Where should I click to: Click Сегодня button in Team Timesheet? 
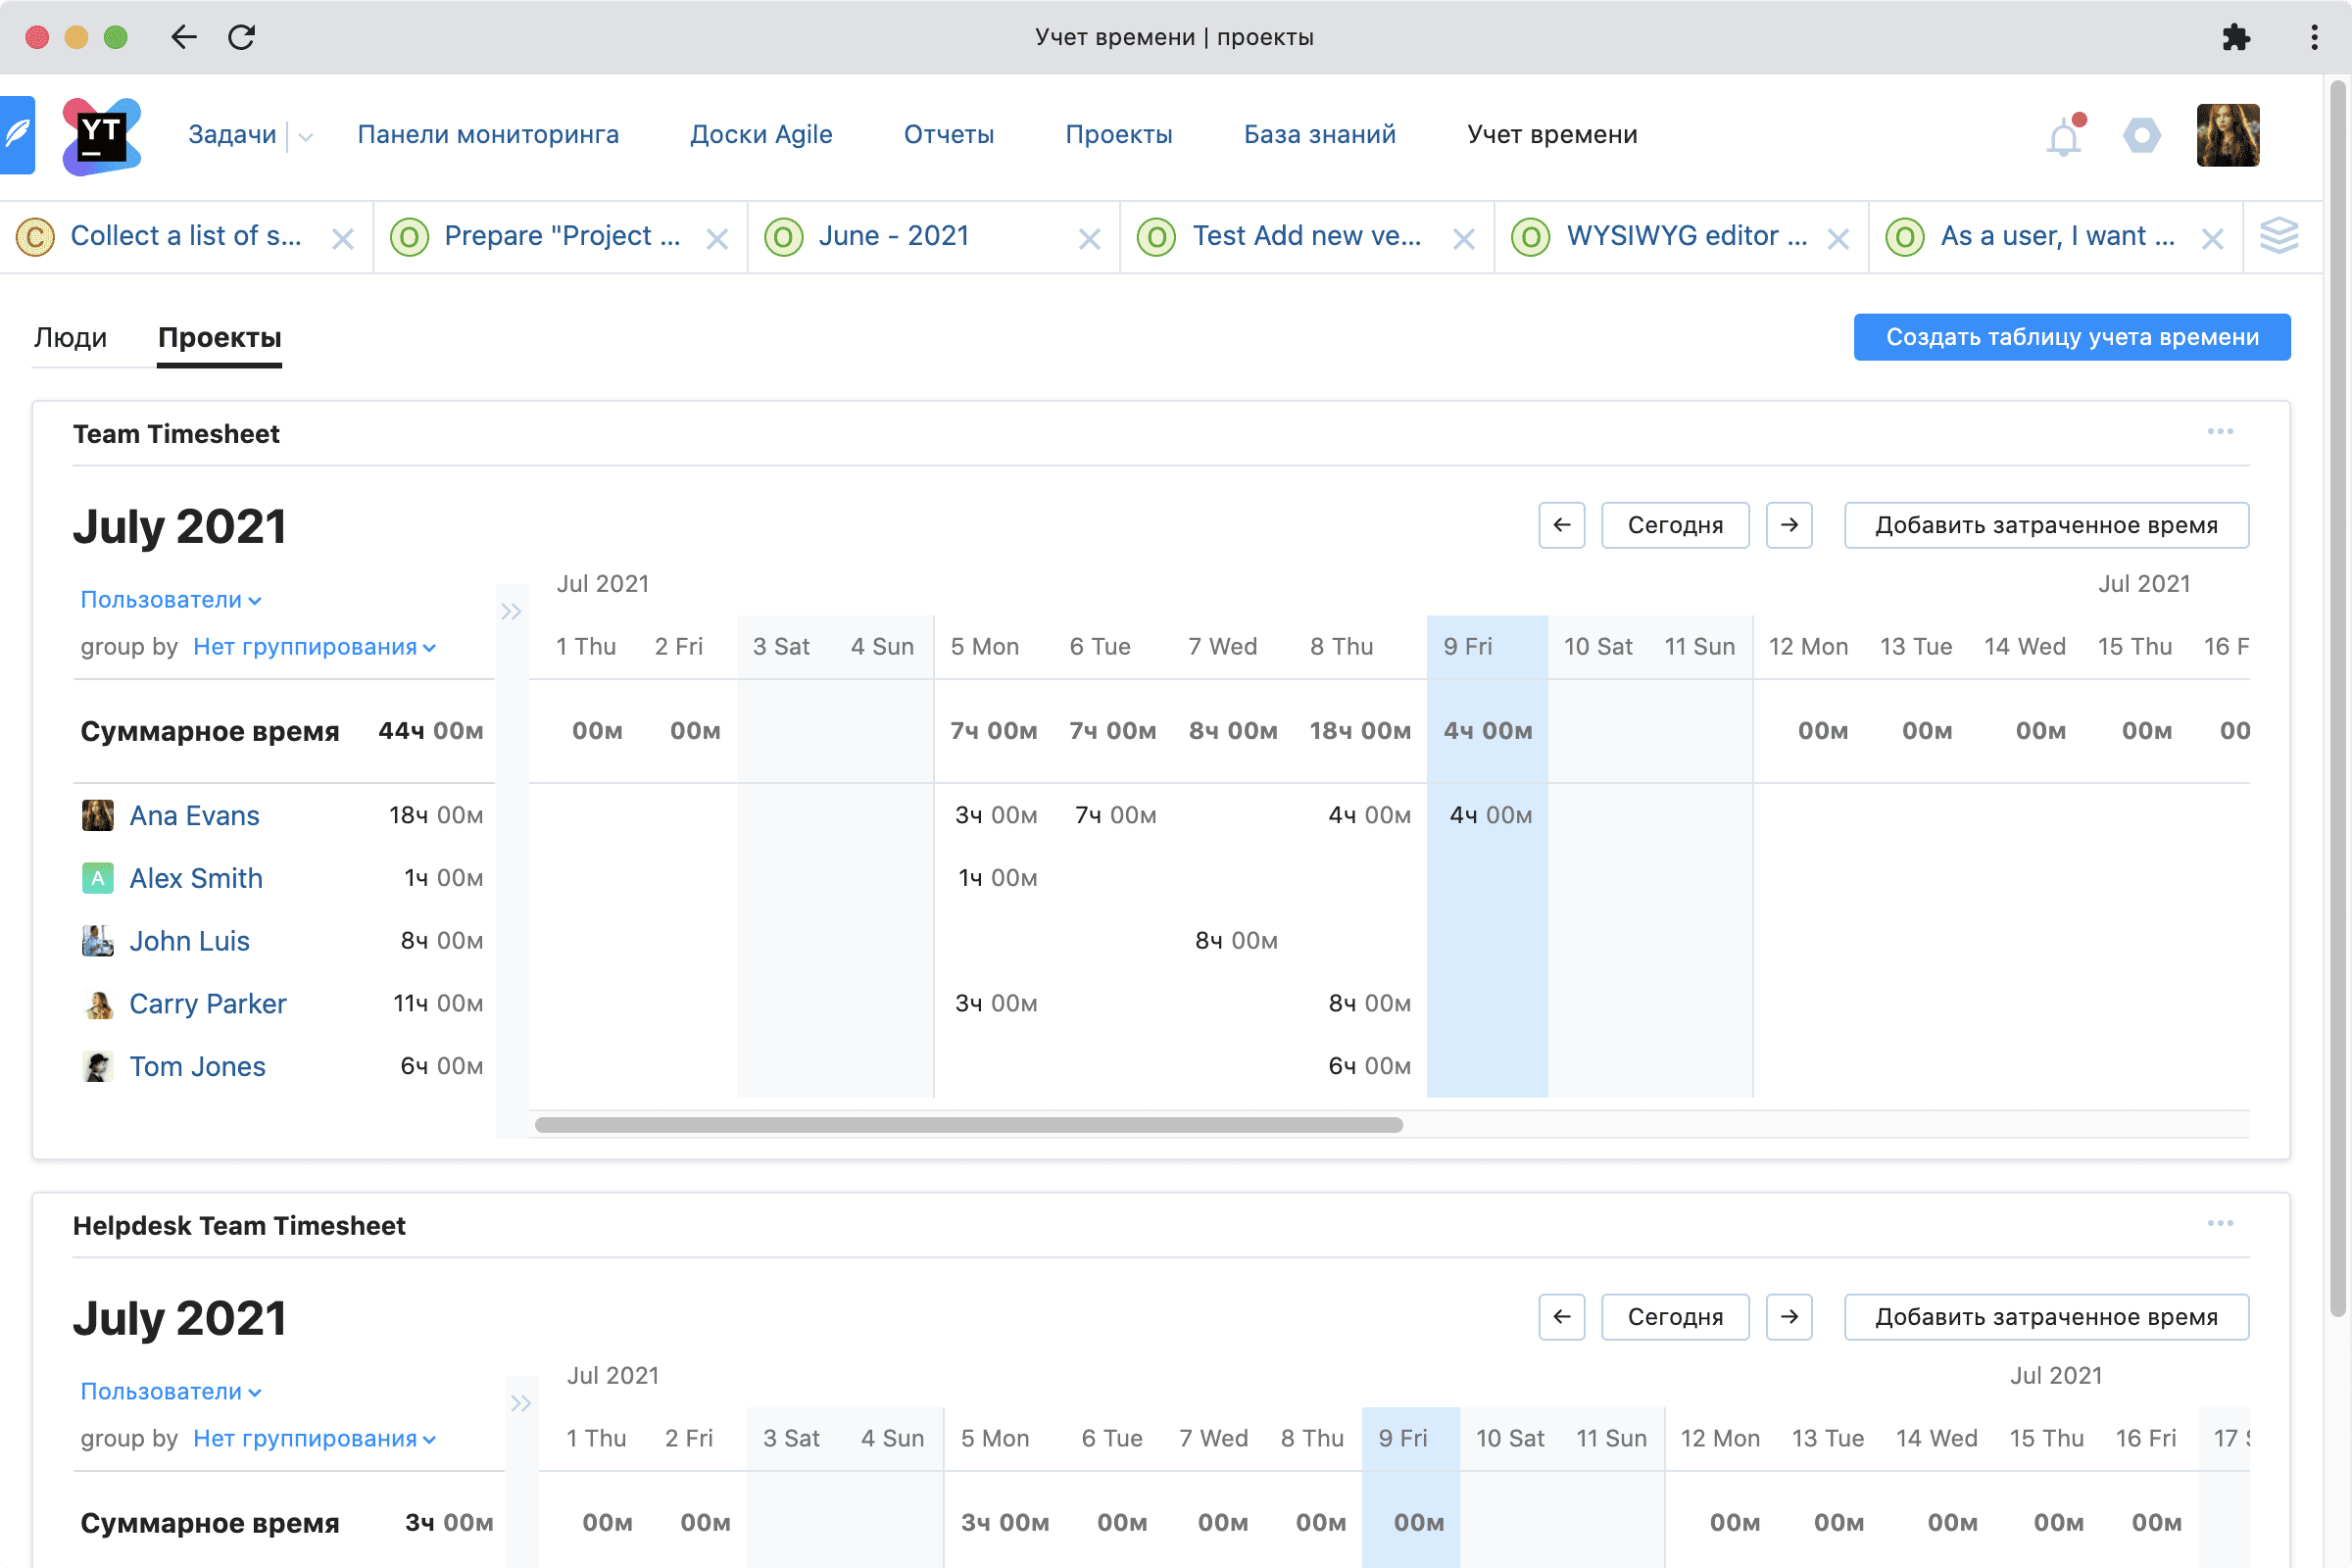[x=1671, y=525]
